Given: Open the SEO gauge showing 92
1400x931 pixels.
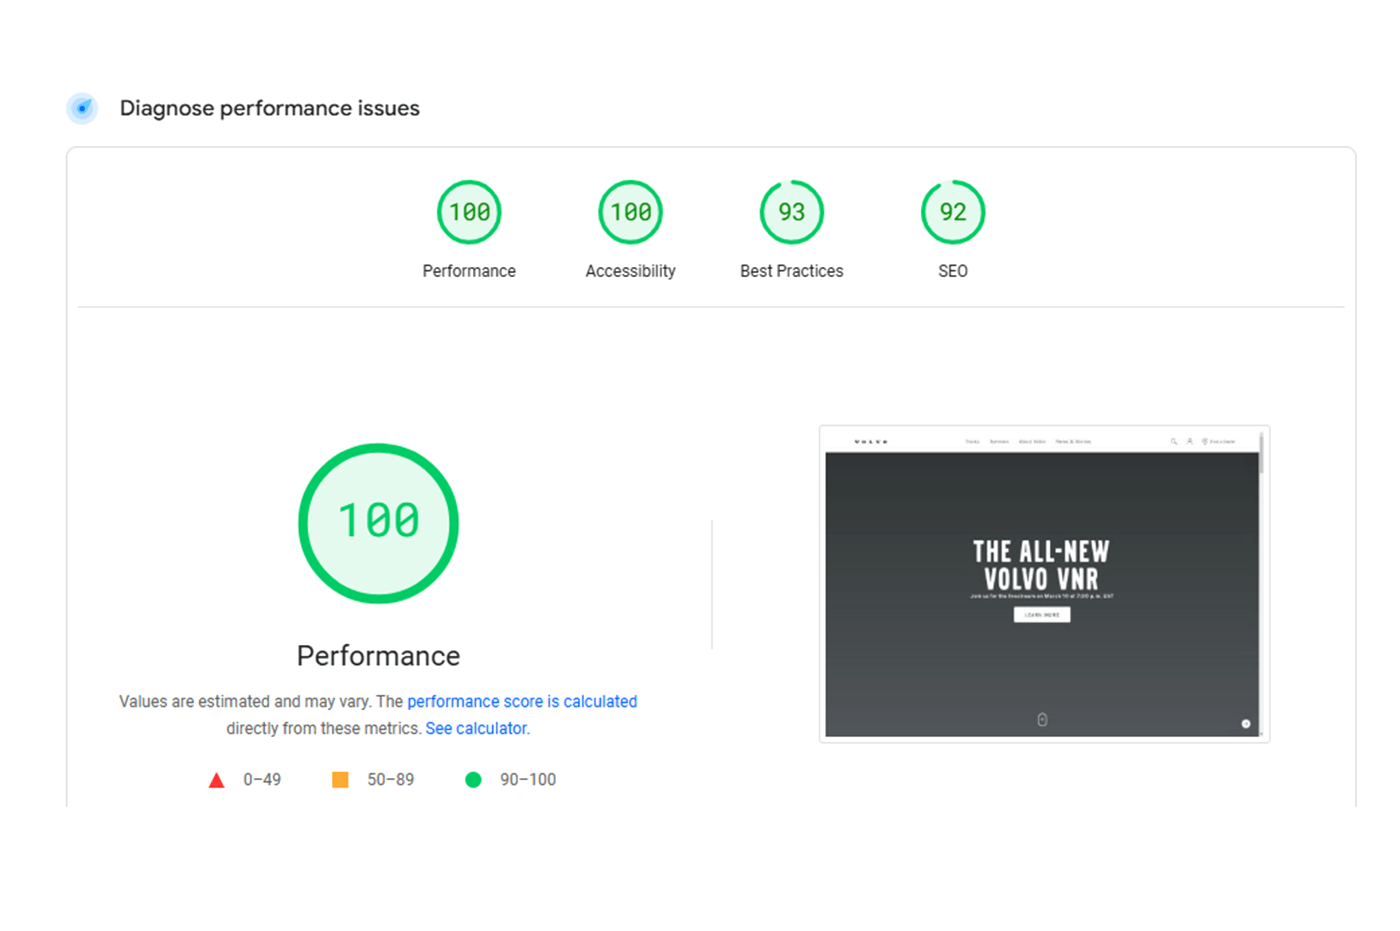Looking at the screenshot, I should point(952,211).
